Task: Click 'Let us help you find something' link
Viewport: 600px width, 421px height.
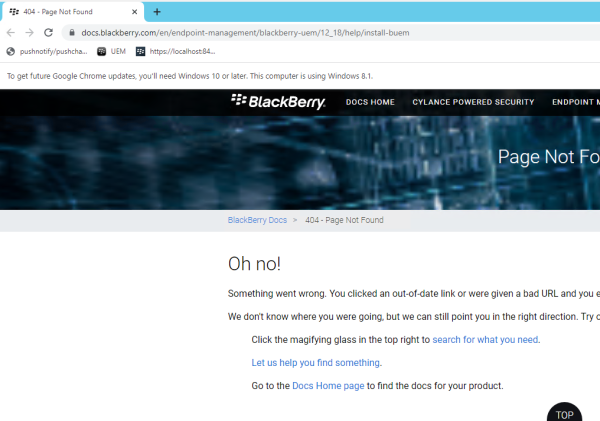Action: point(315,362)
